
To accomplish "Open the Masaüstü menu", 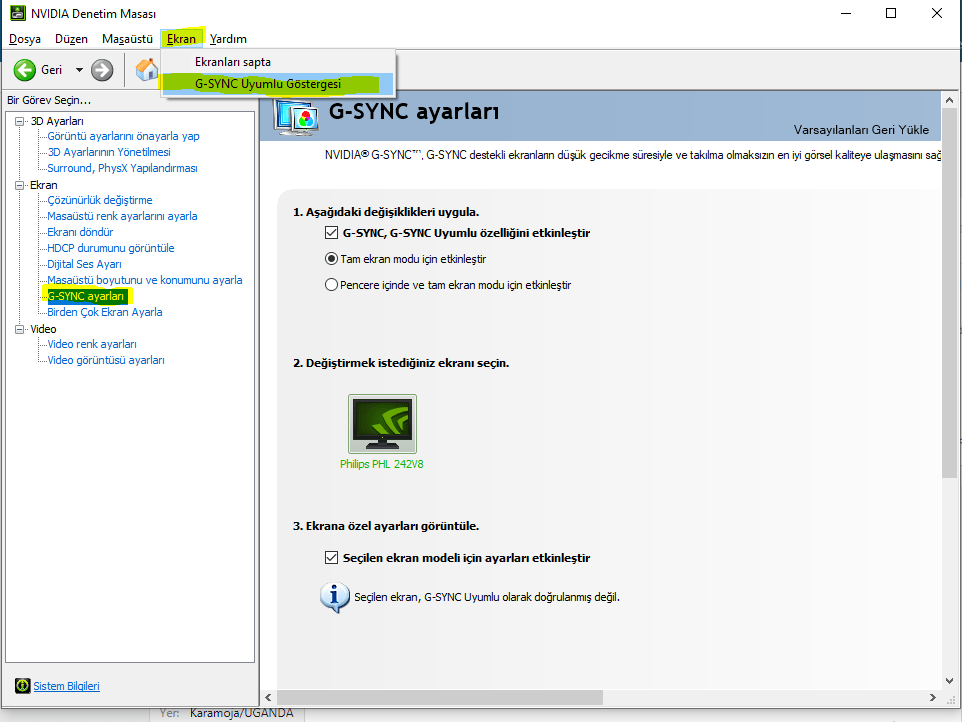I will 127,39.
